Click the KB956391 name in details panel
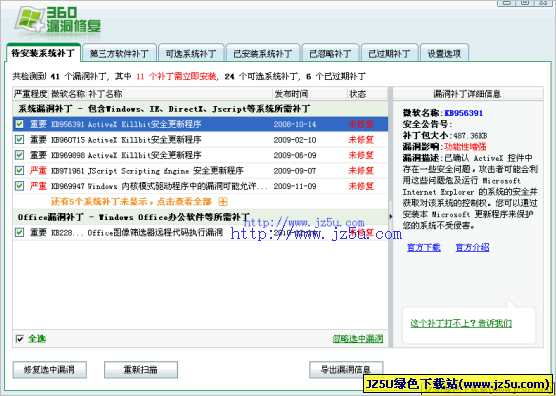This screenshot has width=556, height=396. pyautogui.click(x=463, y=113)
